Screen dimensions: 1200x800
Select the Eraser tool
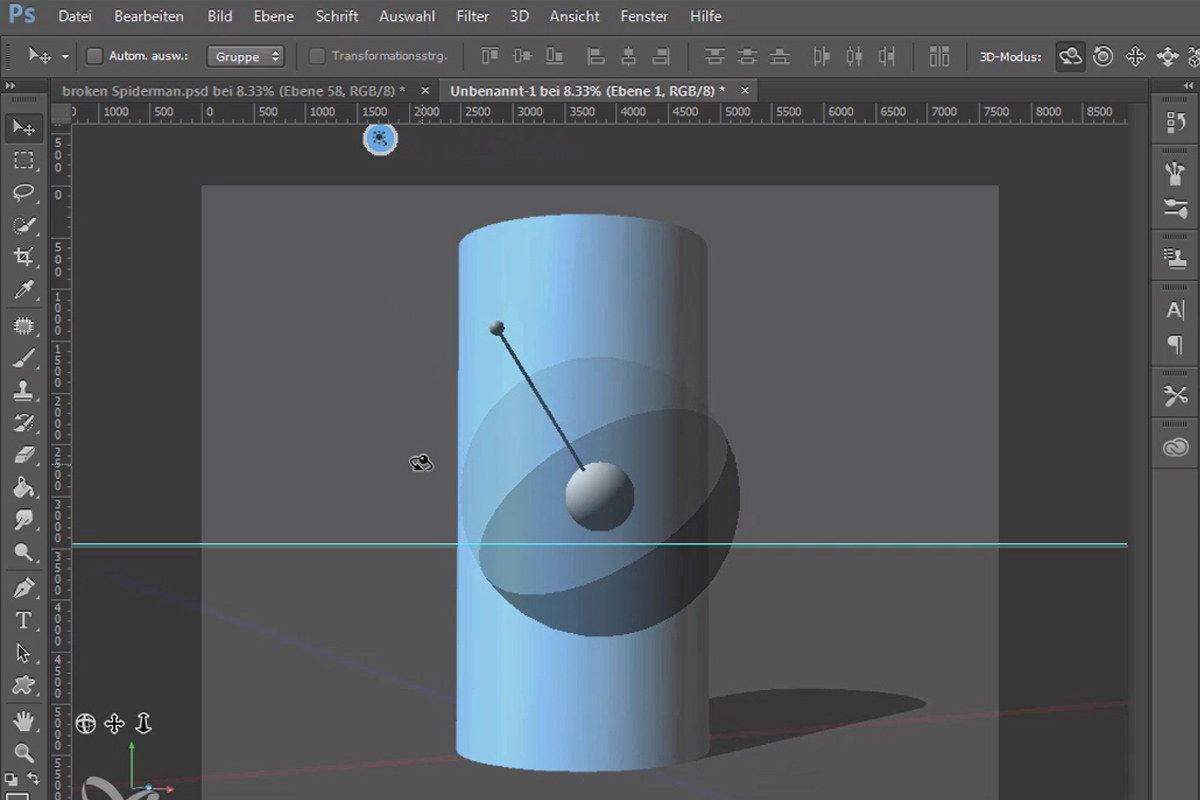[24, 455]
